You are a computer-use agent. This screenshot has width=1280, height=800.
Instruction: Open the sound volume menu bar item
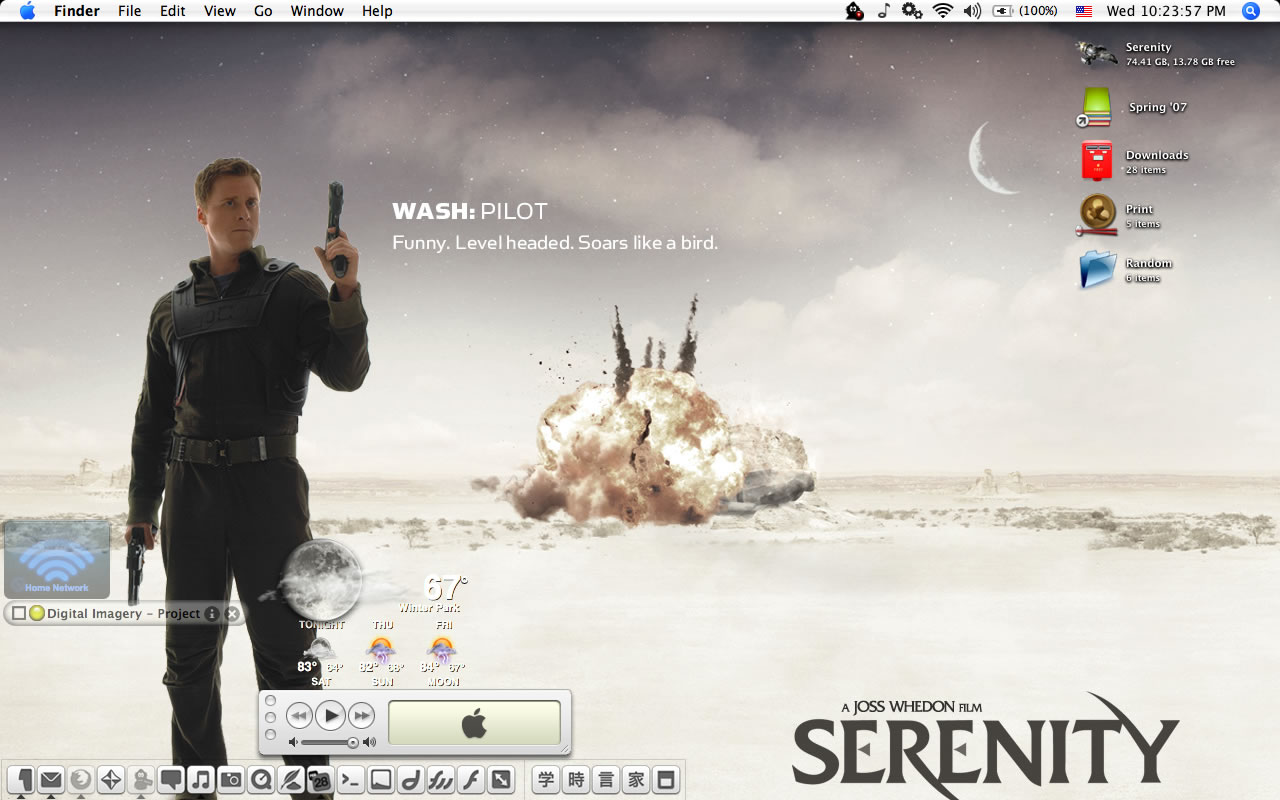[x=972, y=11]
